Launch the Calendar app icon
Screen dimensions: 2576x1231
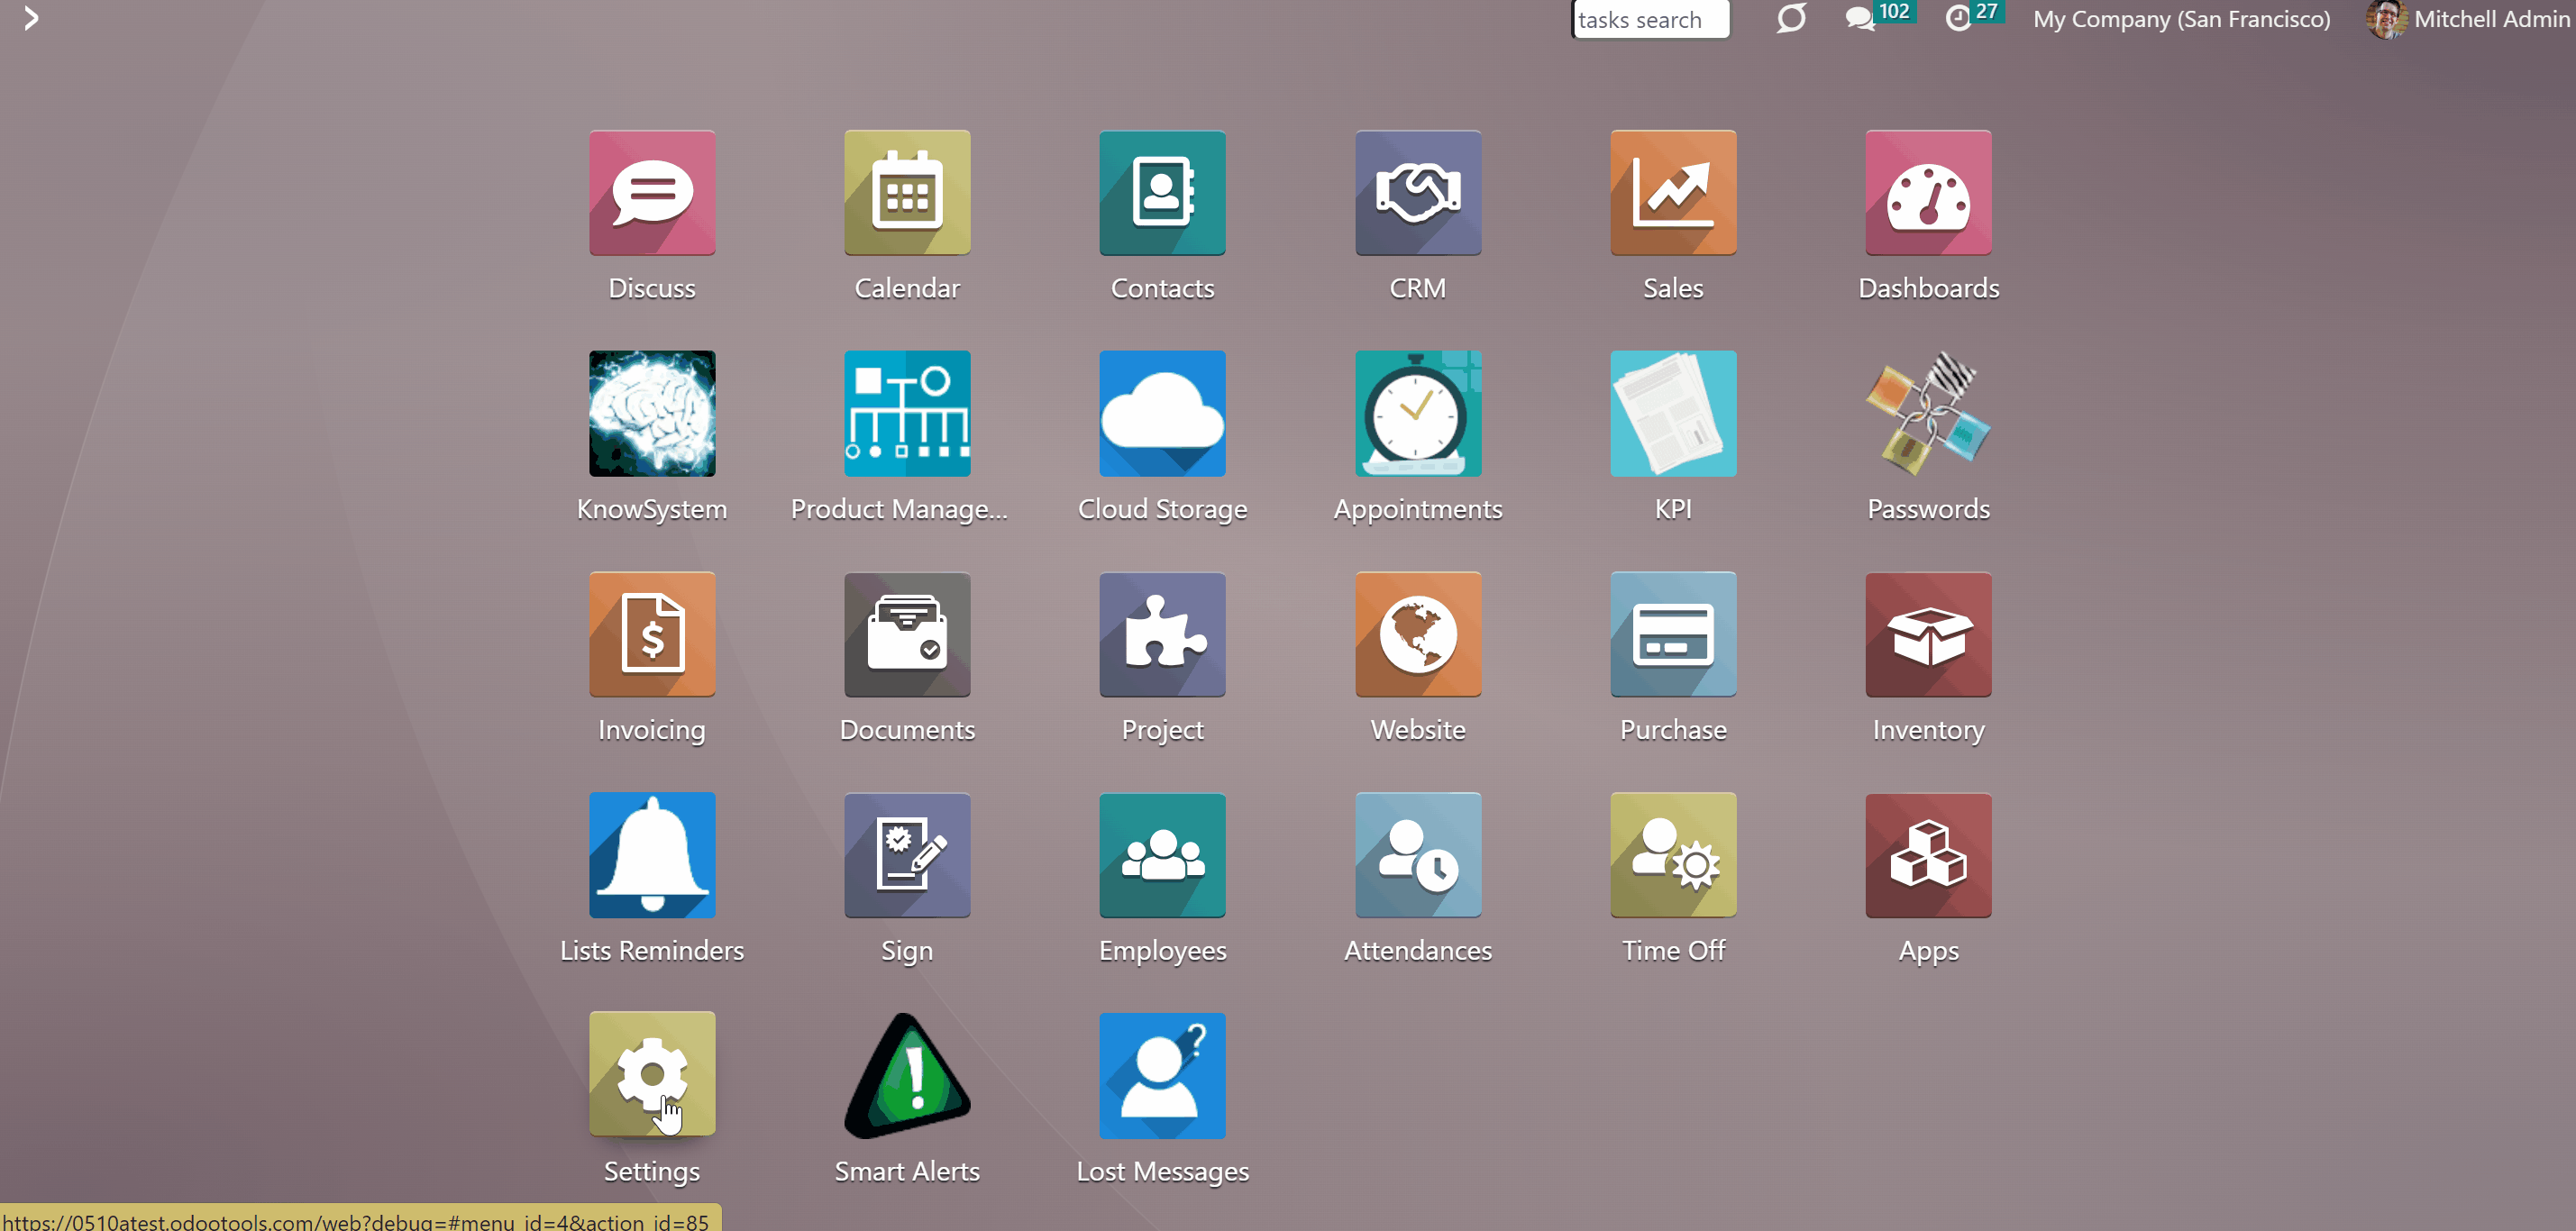pyautogui.click(x=907, y=193)
